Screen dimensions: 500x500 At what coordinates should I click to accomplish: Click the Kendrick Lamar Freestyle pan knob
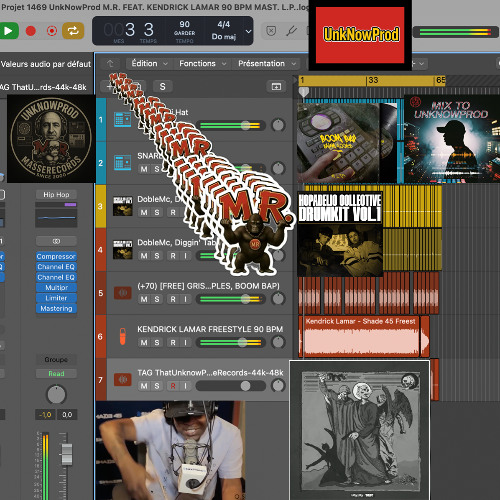[278, 342]
